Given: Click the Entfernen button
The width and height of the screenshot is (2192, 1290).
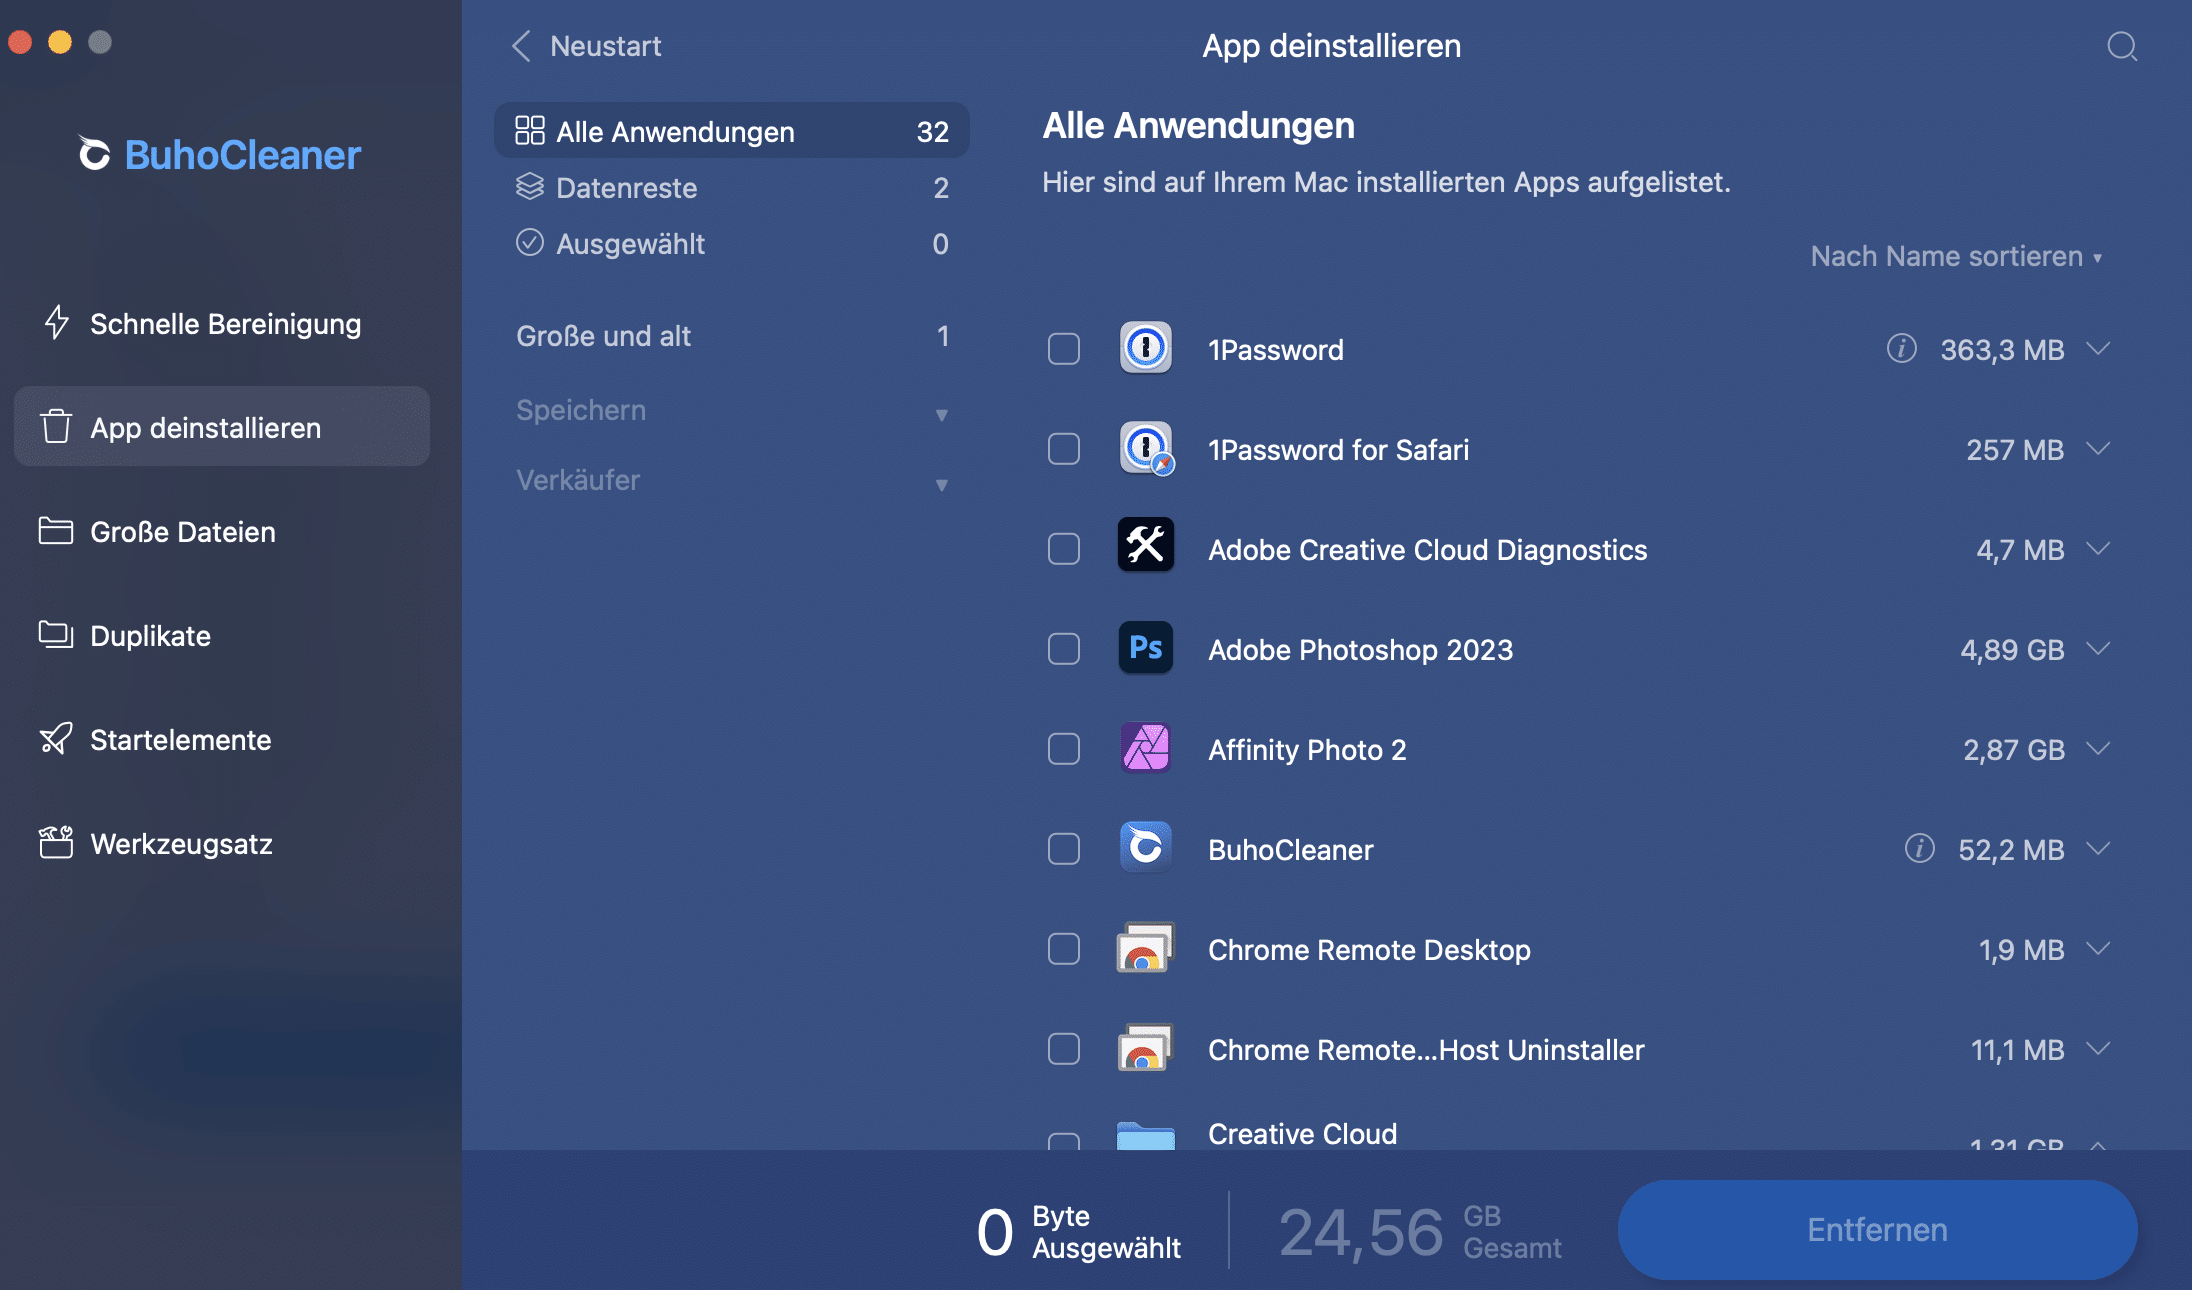Looking at the screenshot, I should coord(1877,1229).
